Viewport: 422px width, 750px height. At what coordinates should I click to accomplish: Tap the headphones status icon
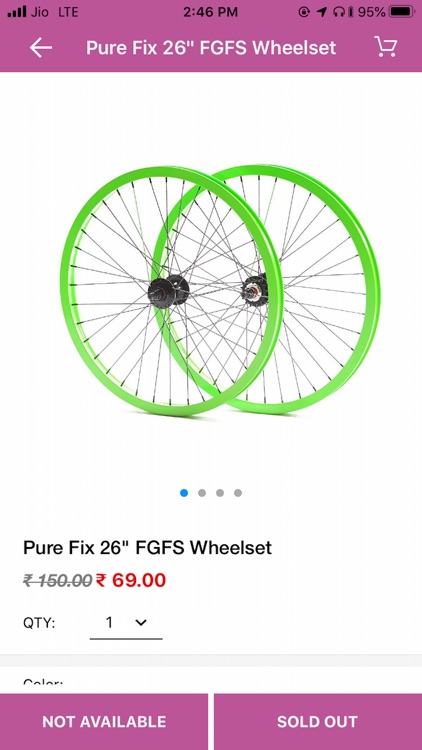click(339, 12)
